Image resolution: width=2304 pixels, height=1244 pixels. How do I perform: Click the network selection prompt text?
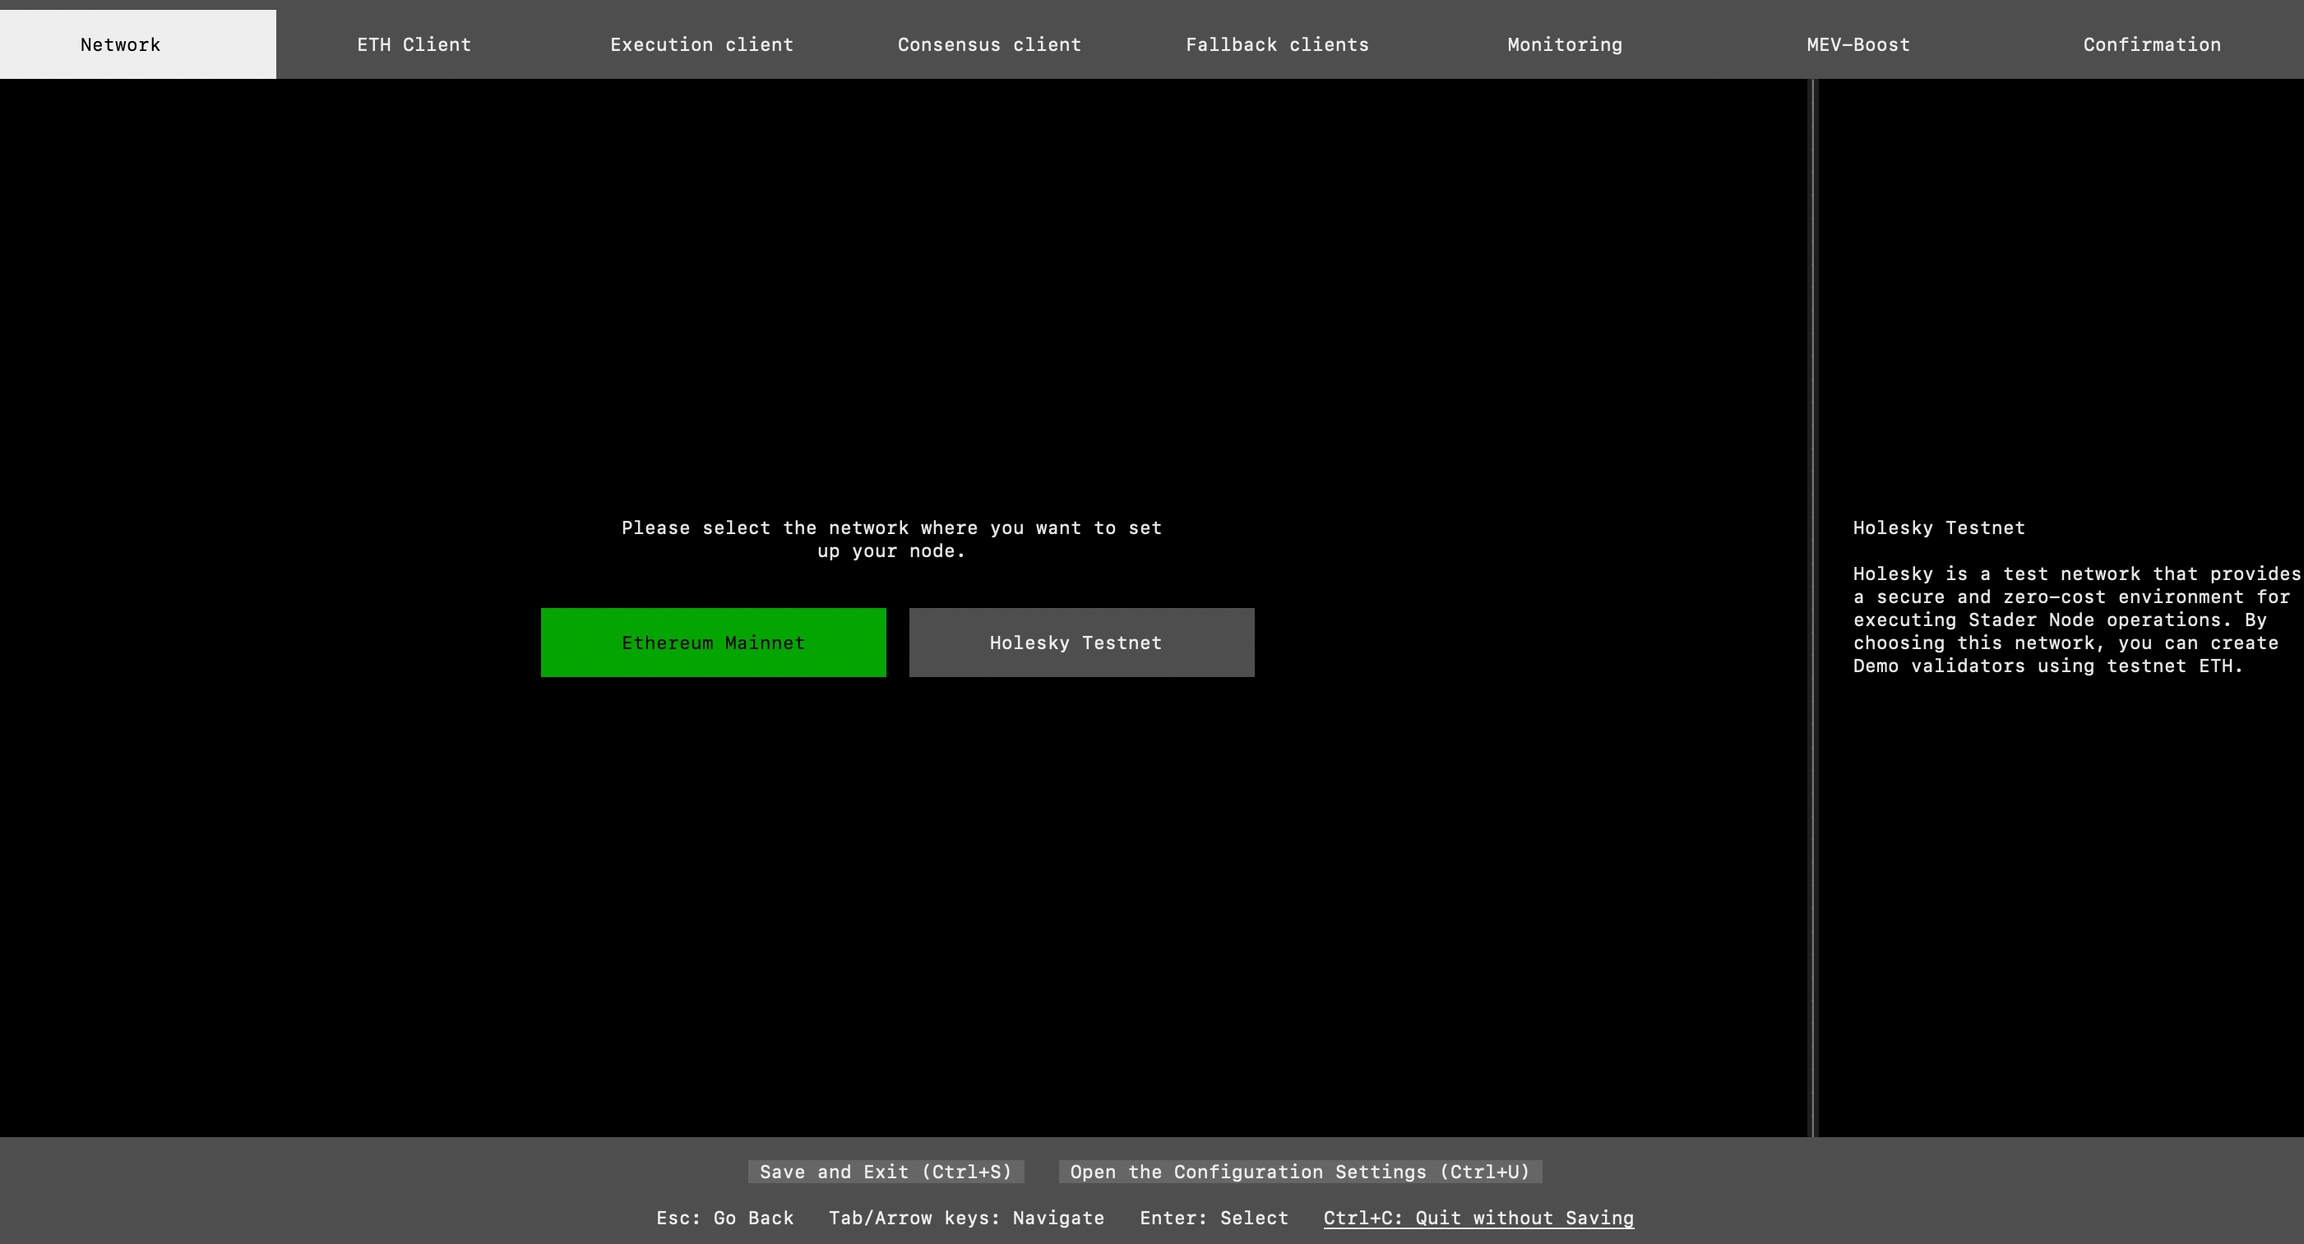pos(891,539)
